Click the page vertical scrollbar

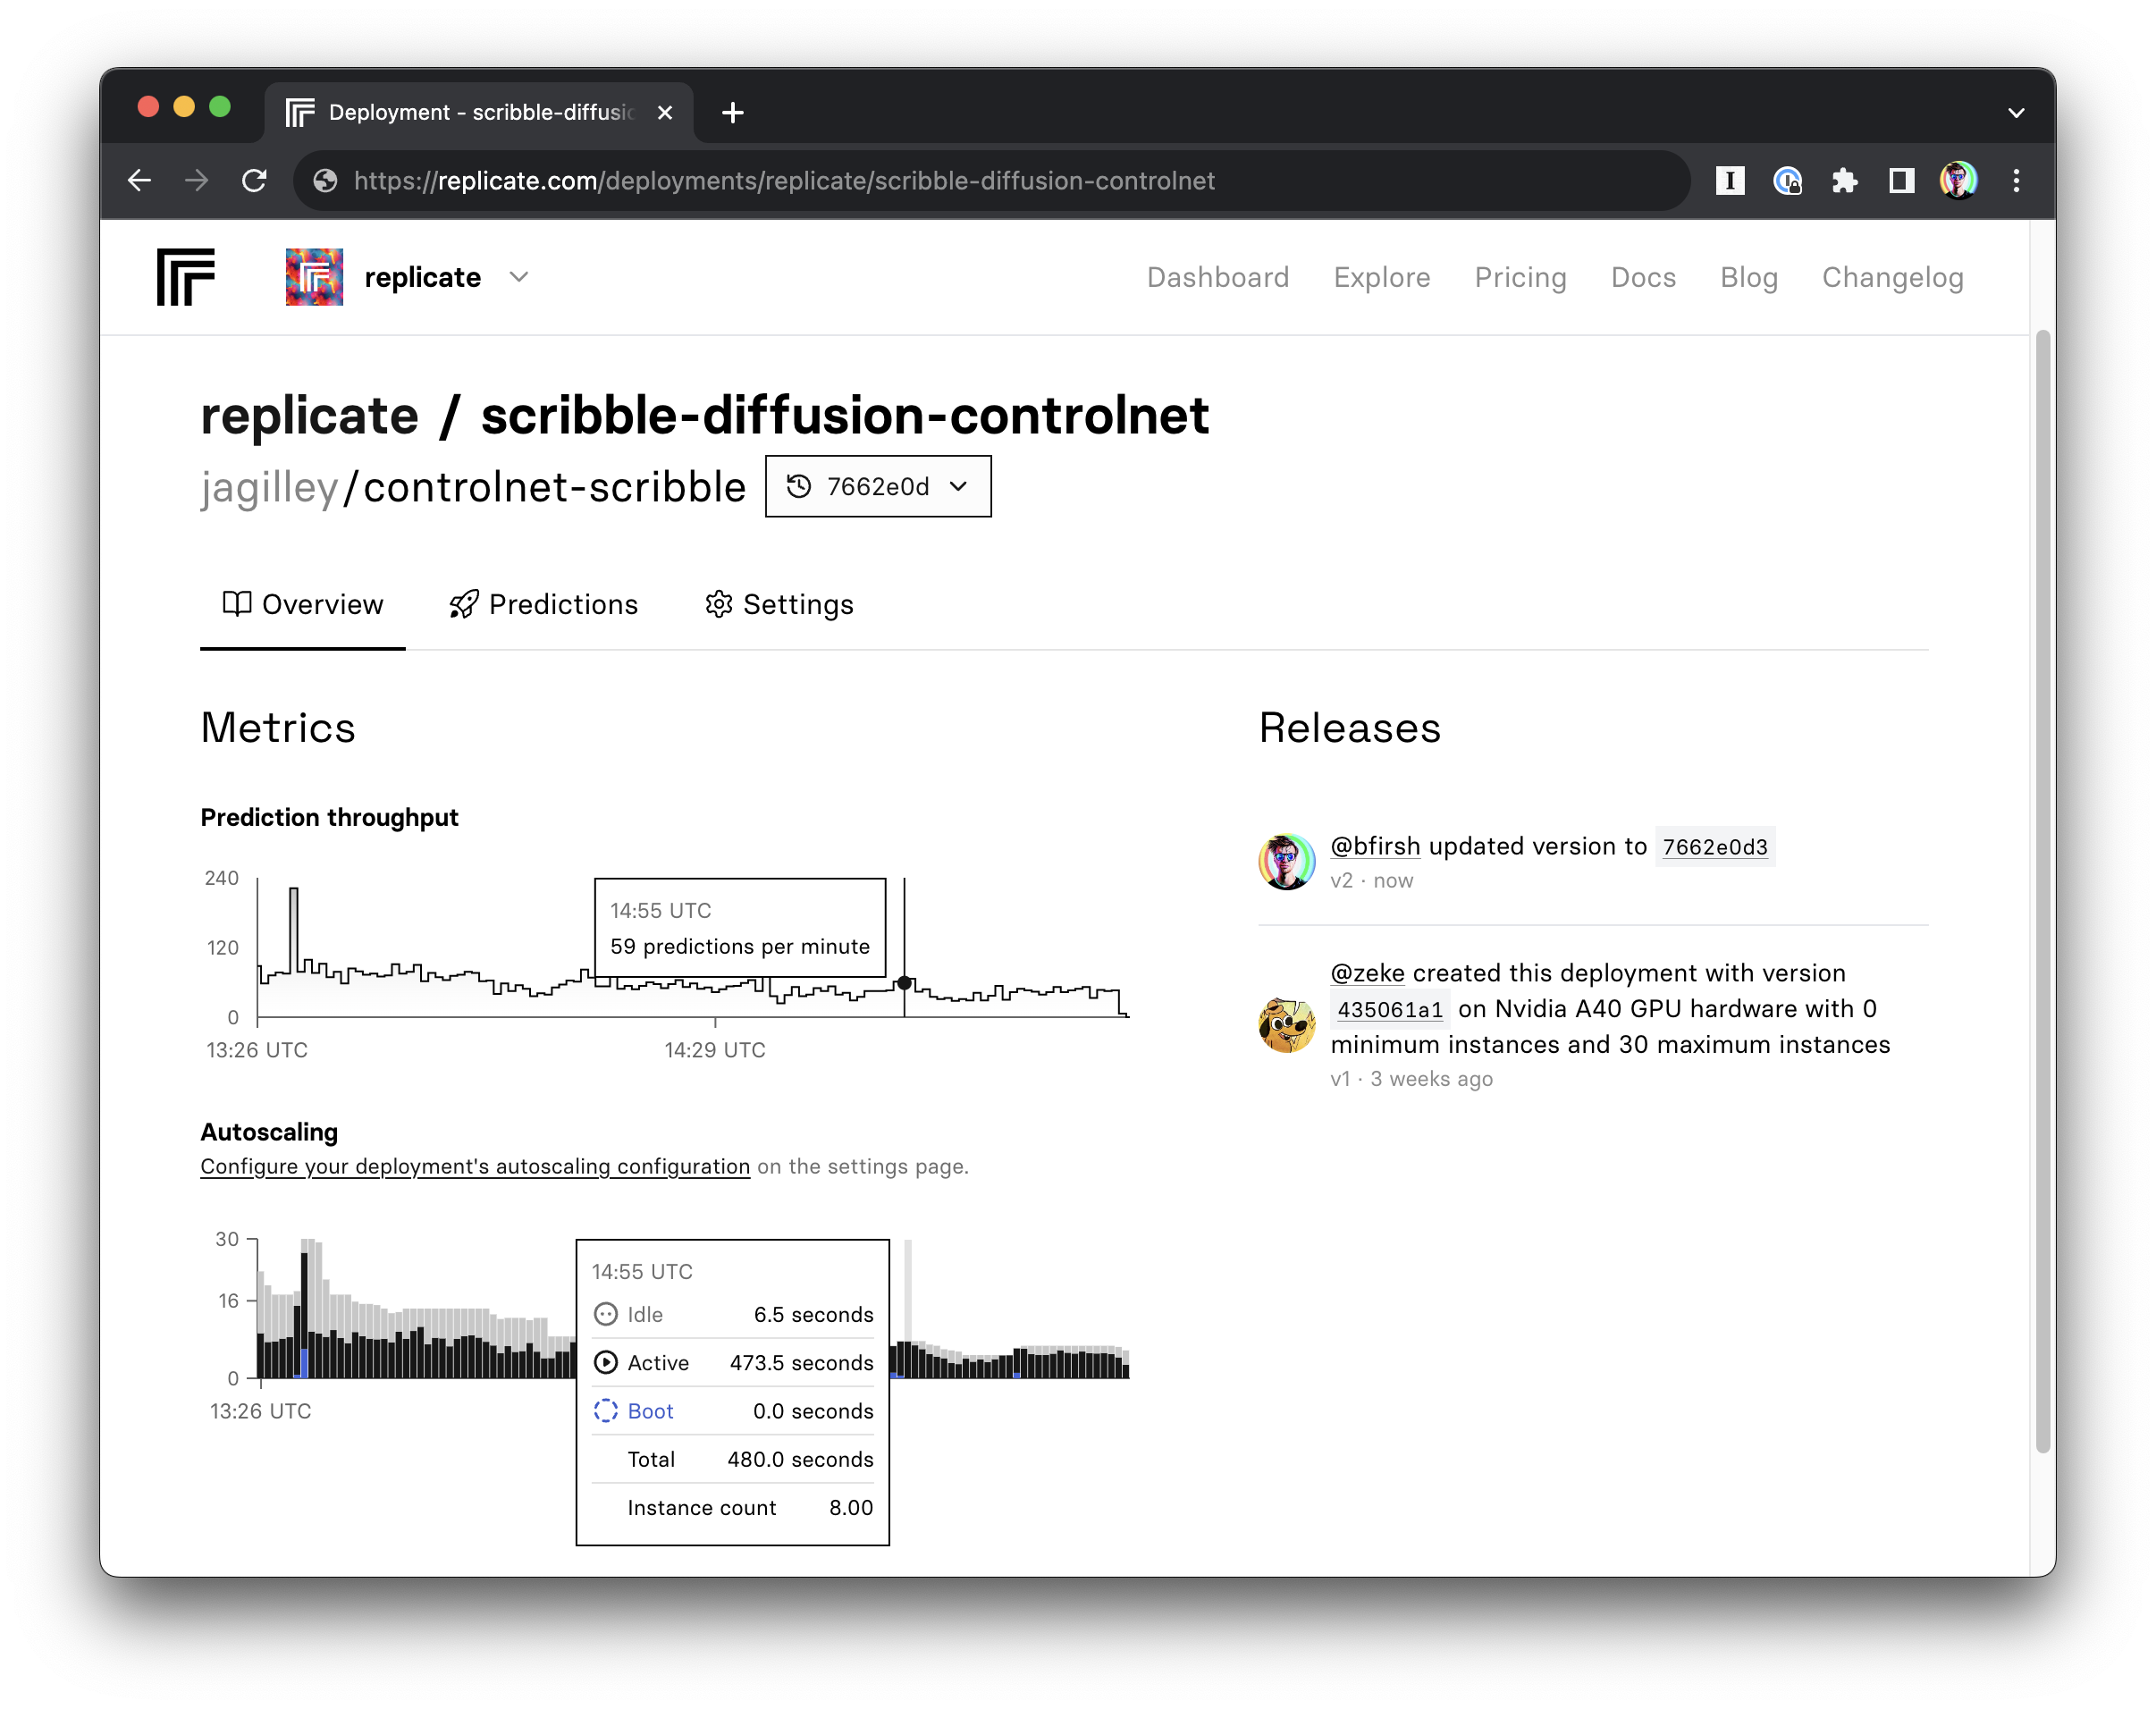coord(2043,890)
